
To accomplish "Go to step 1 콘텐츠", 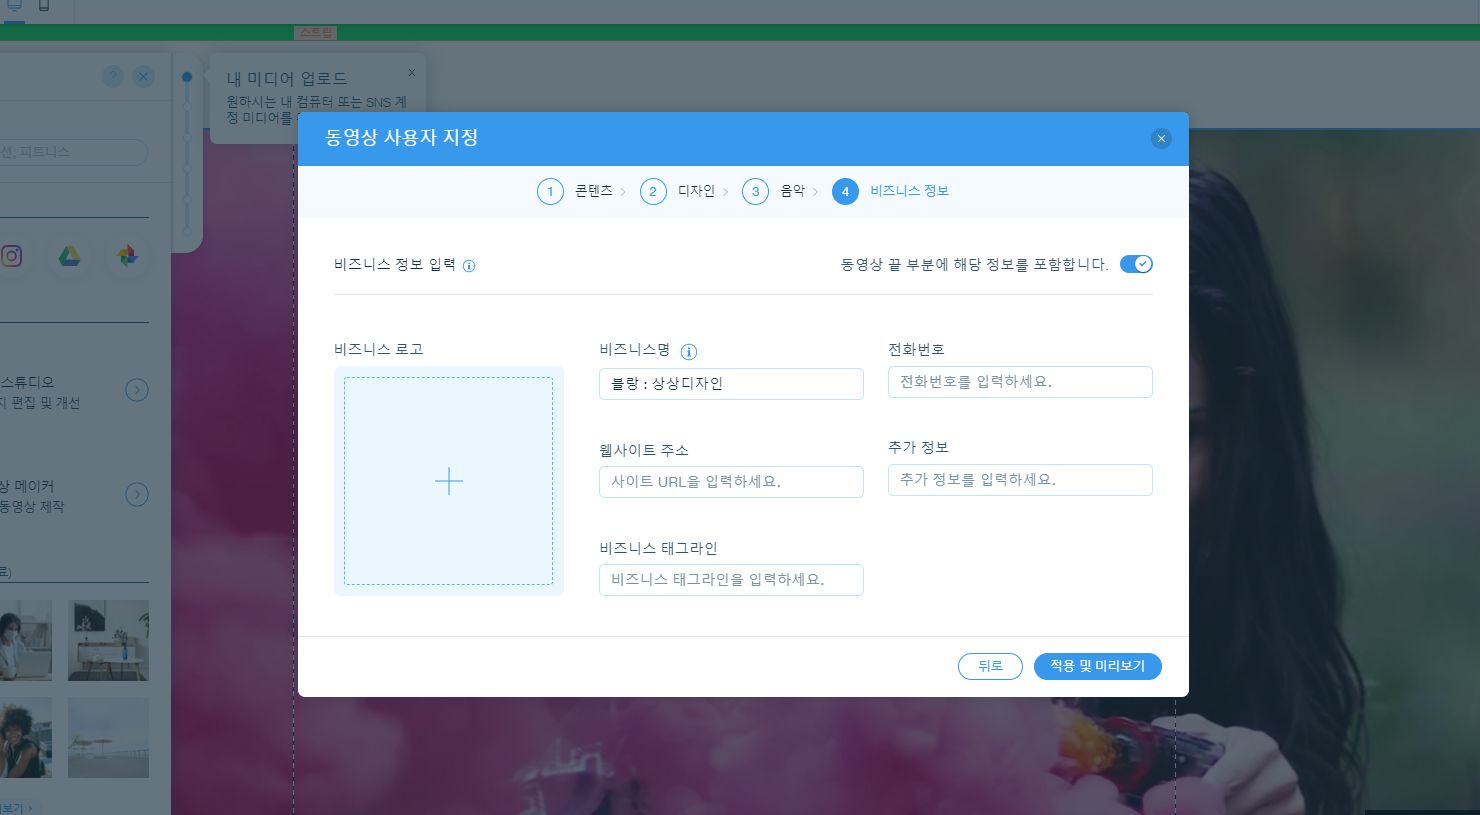I will tap(577, 191).
